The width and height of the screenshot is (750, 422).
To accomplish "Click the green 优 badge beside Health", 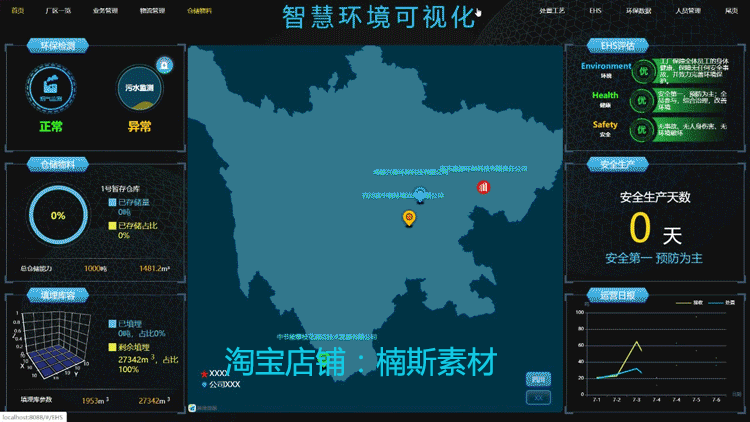I will point(641,100).
